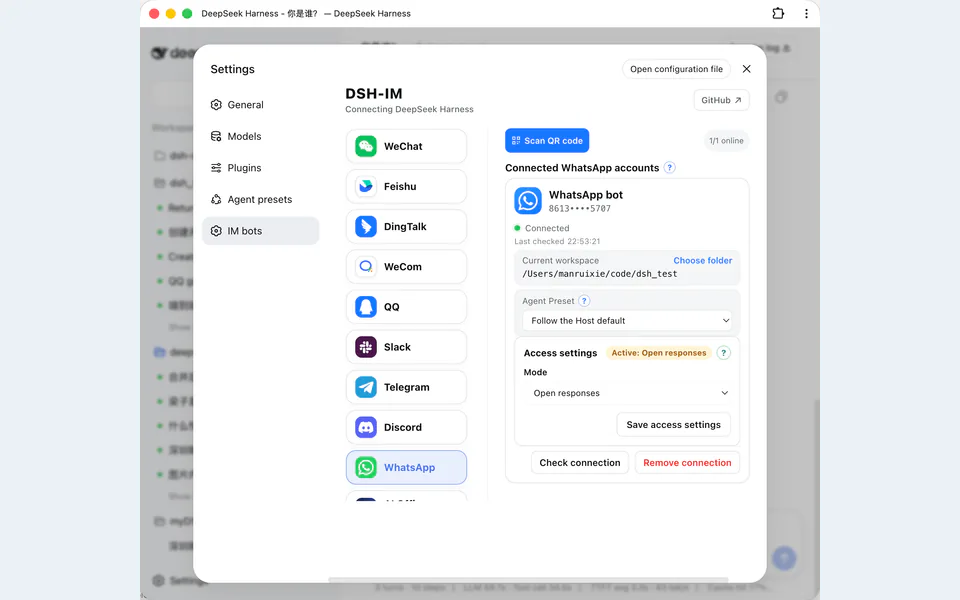Open the Mode Open responses dropdown

[627, 393]
